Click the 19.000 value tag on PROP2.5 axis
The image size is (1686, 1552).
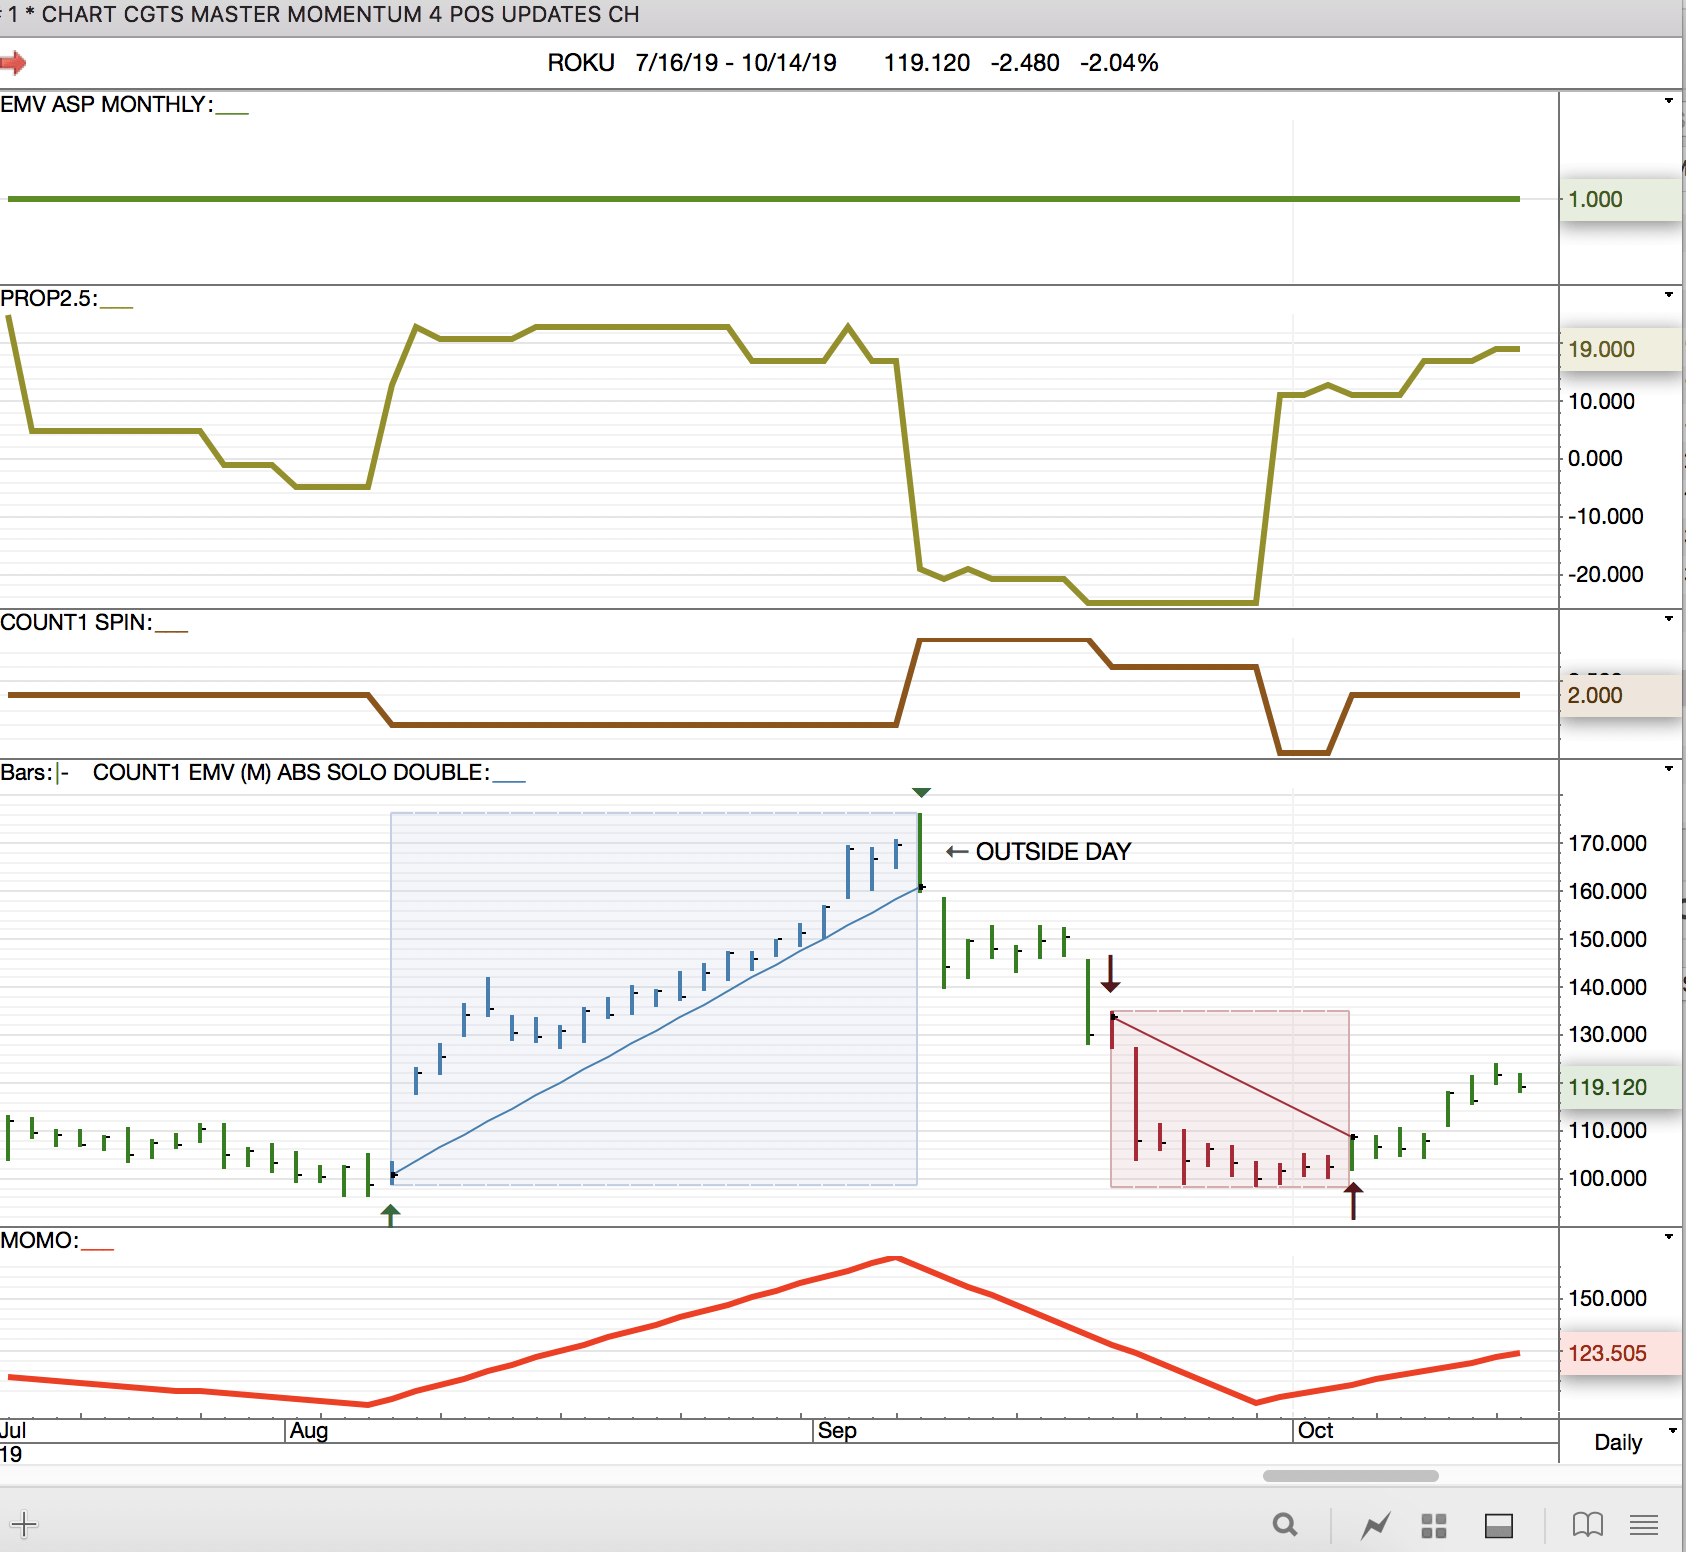pyautogui.click(x=1620, y=349)
